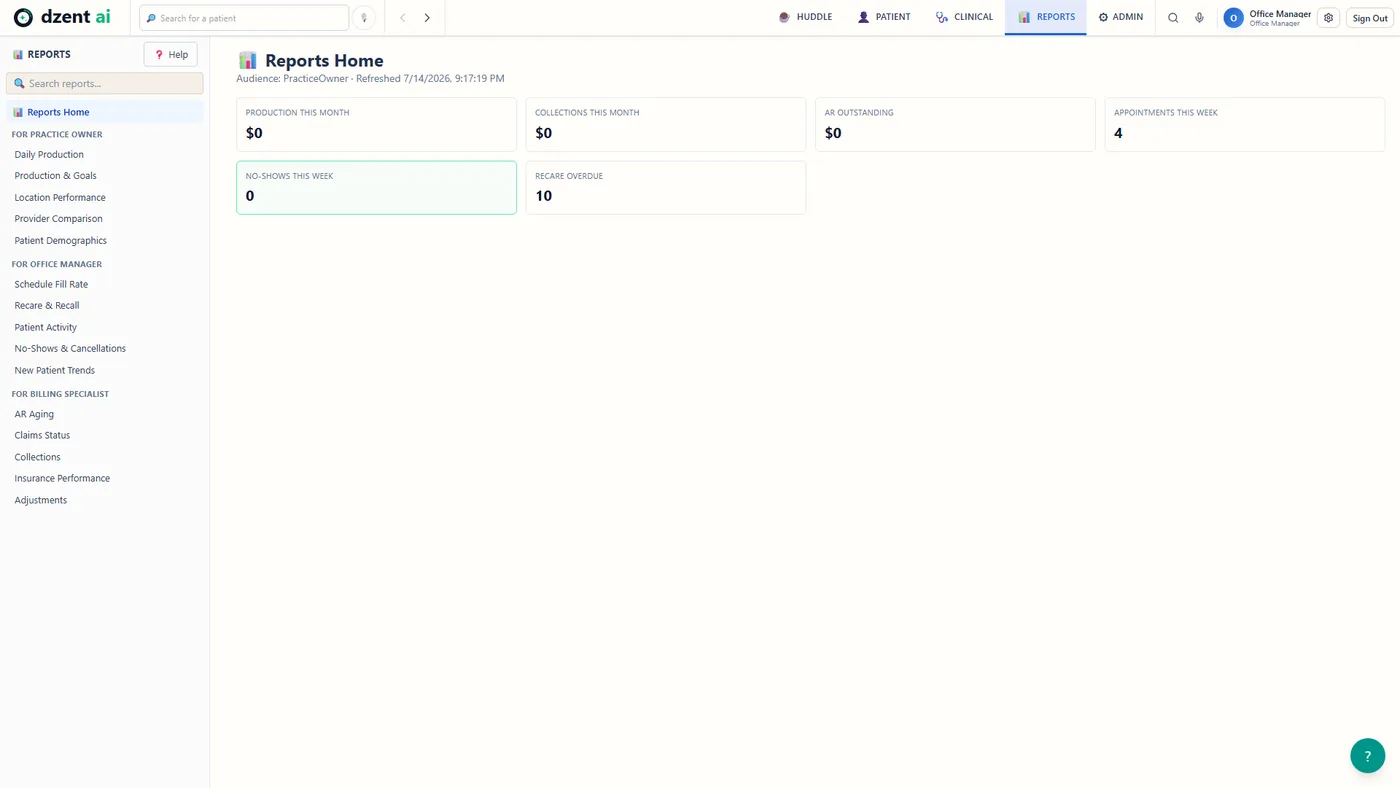Screen dimensions: 1400x788
Task: Focus the Search for a patient field
Action: coord(244,18)
